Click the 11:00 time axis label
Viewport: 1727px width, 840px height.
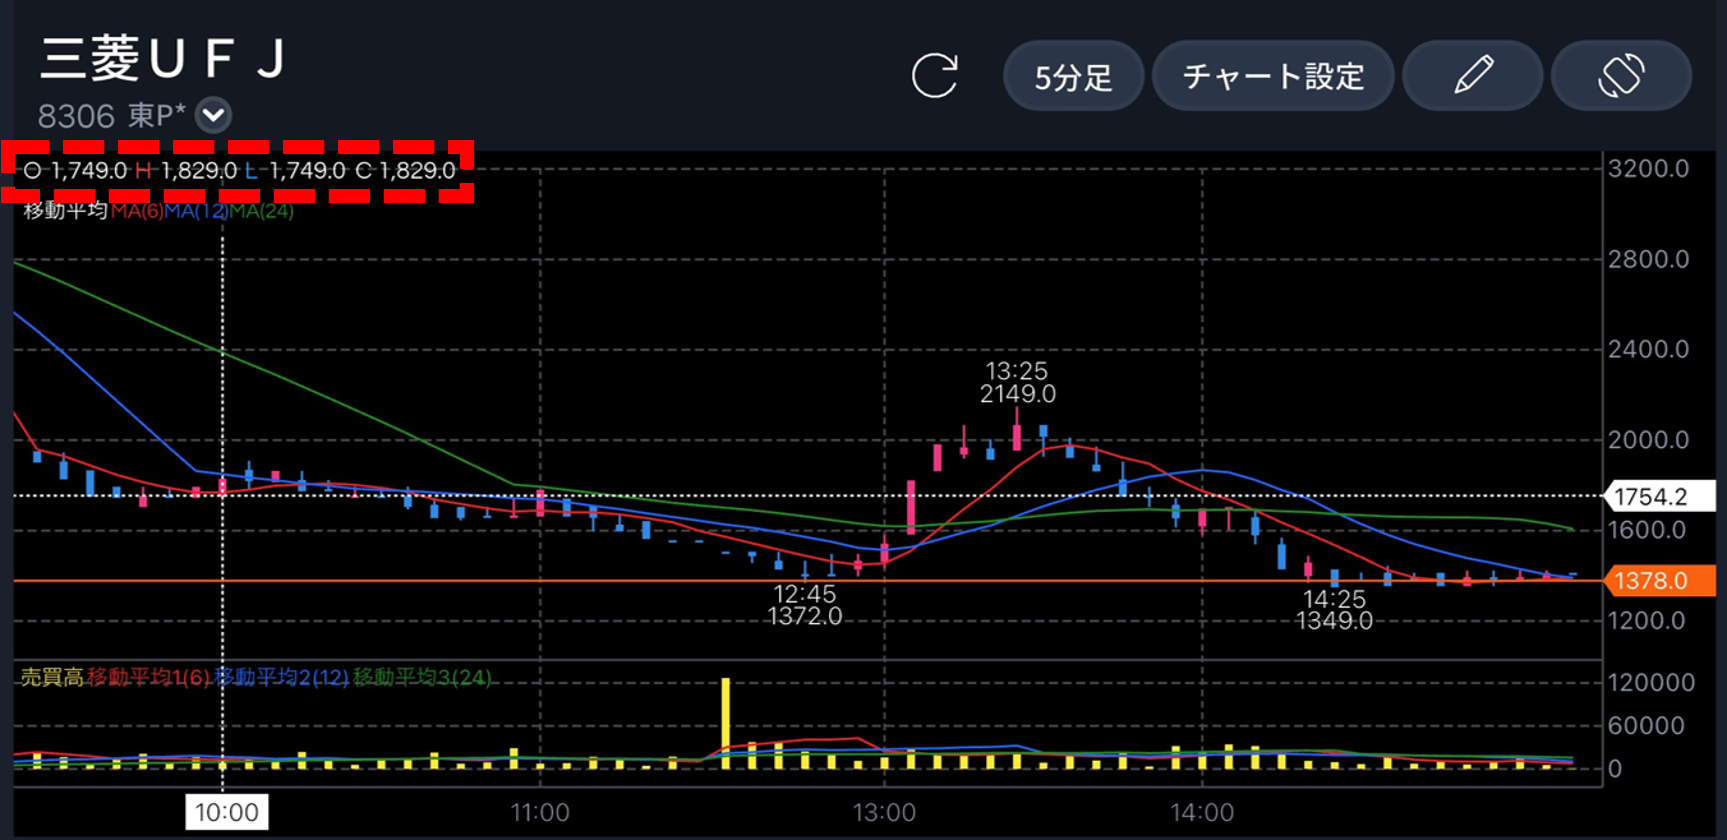point(540,813)
